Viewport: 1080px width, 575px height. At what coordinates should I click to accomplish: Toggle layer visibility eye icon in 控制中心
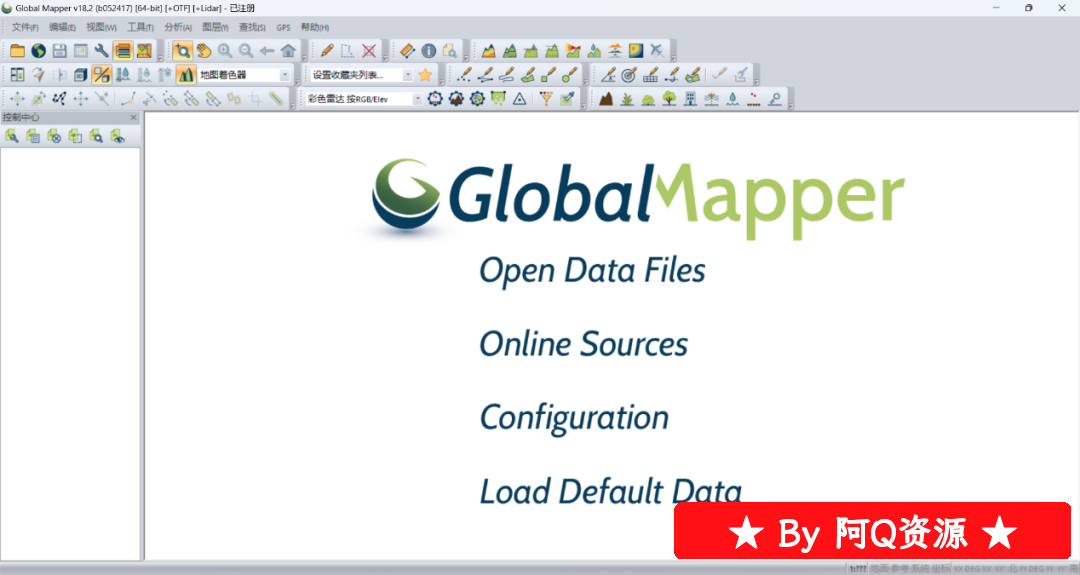point(118,136)
